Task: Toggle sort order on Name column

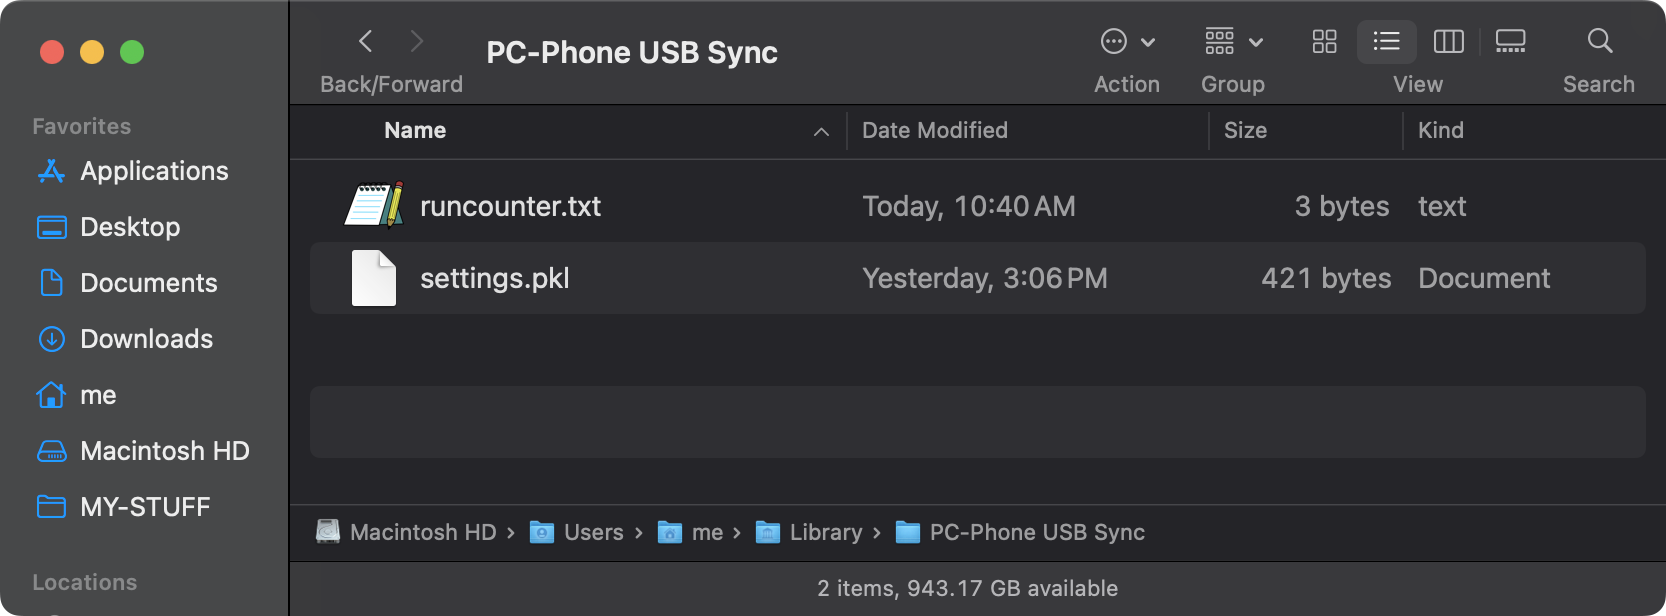Action: point(415,131)
